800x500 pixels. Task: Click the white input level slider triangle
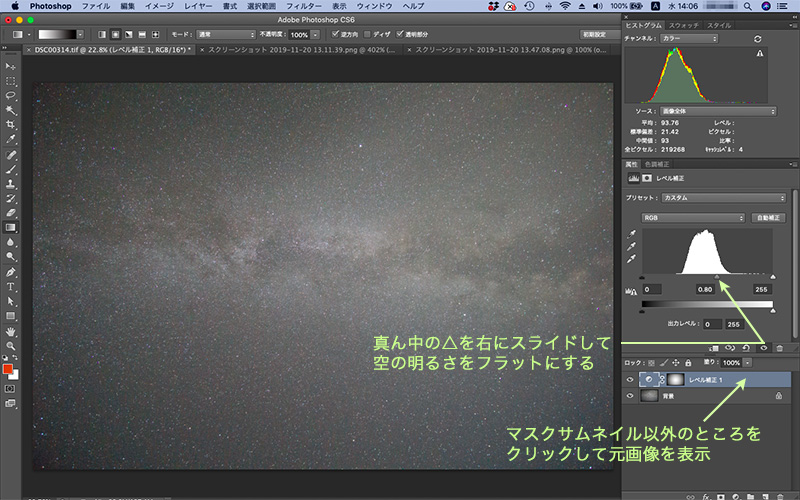pos(772,277)
